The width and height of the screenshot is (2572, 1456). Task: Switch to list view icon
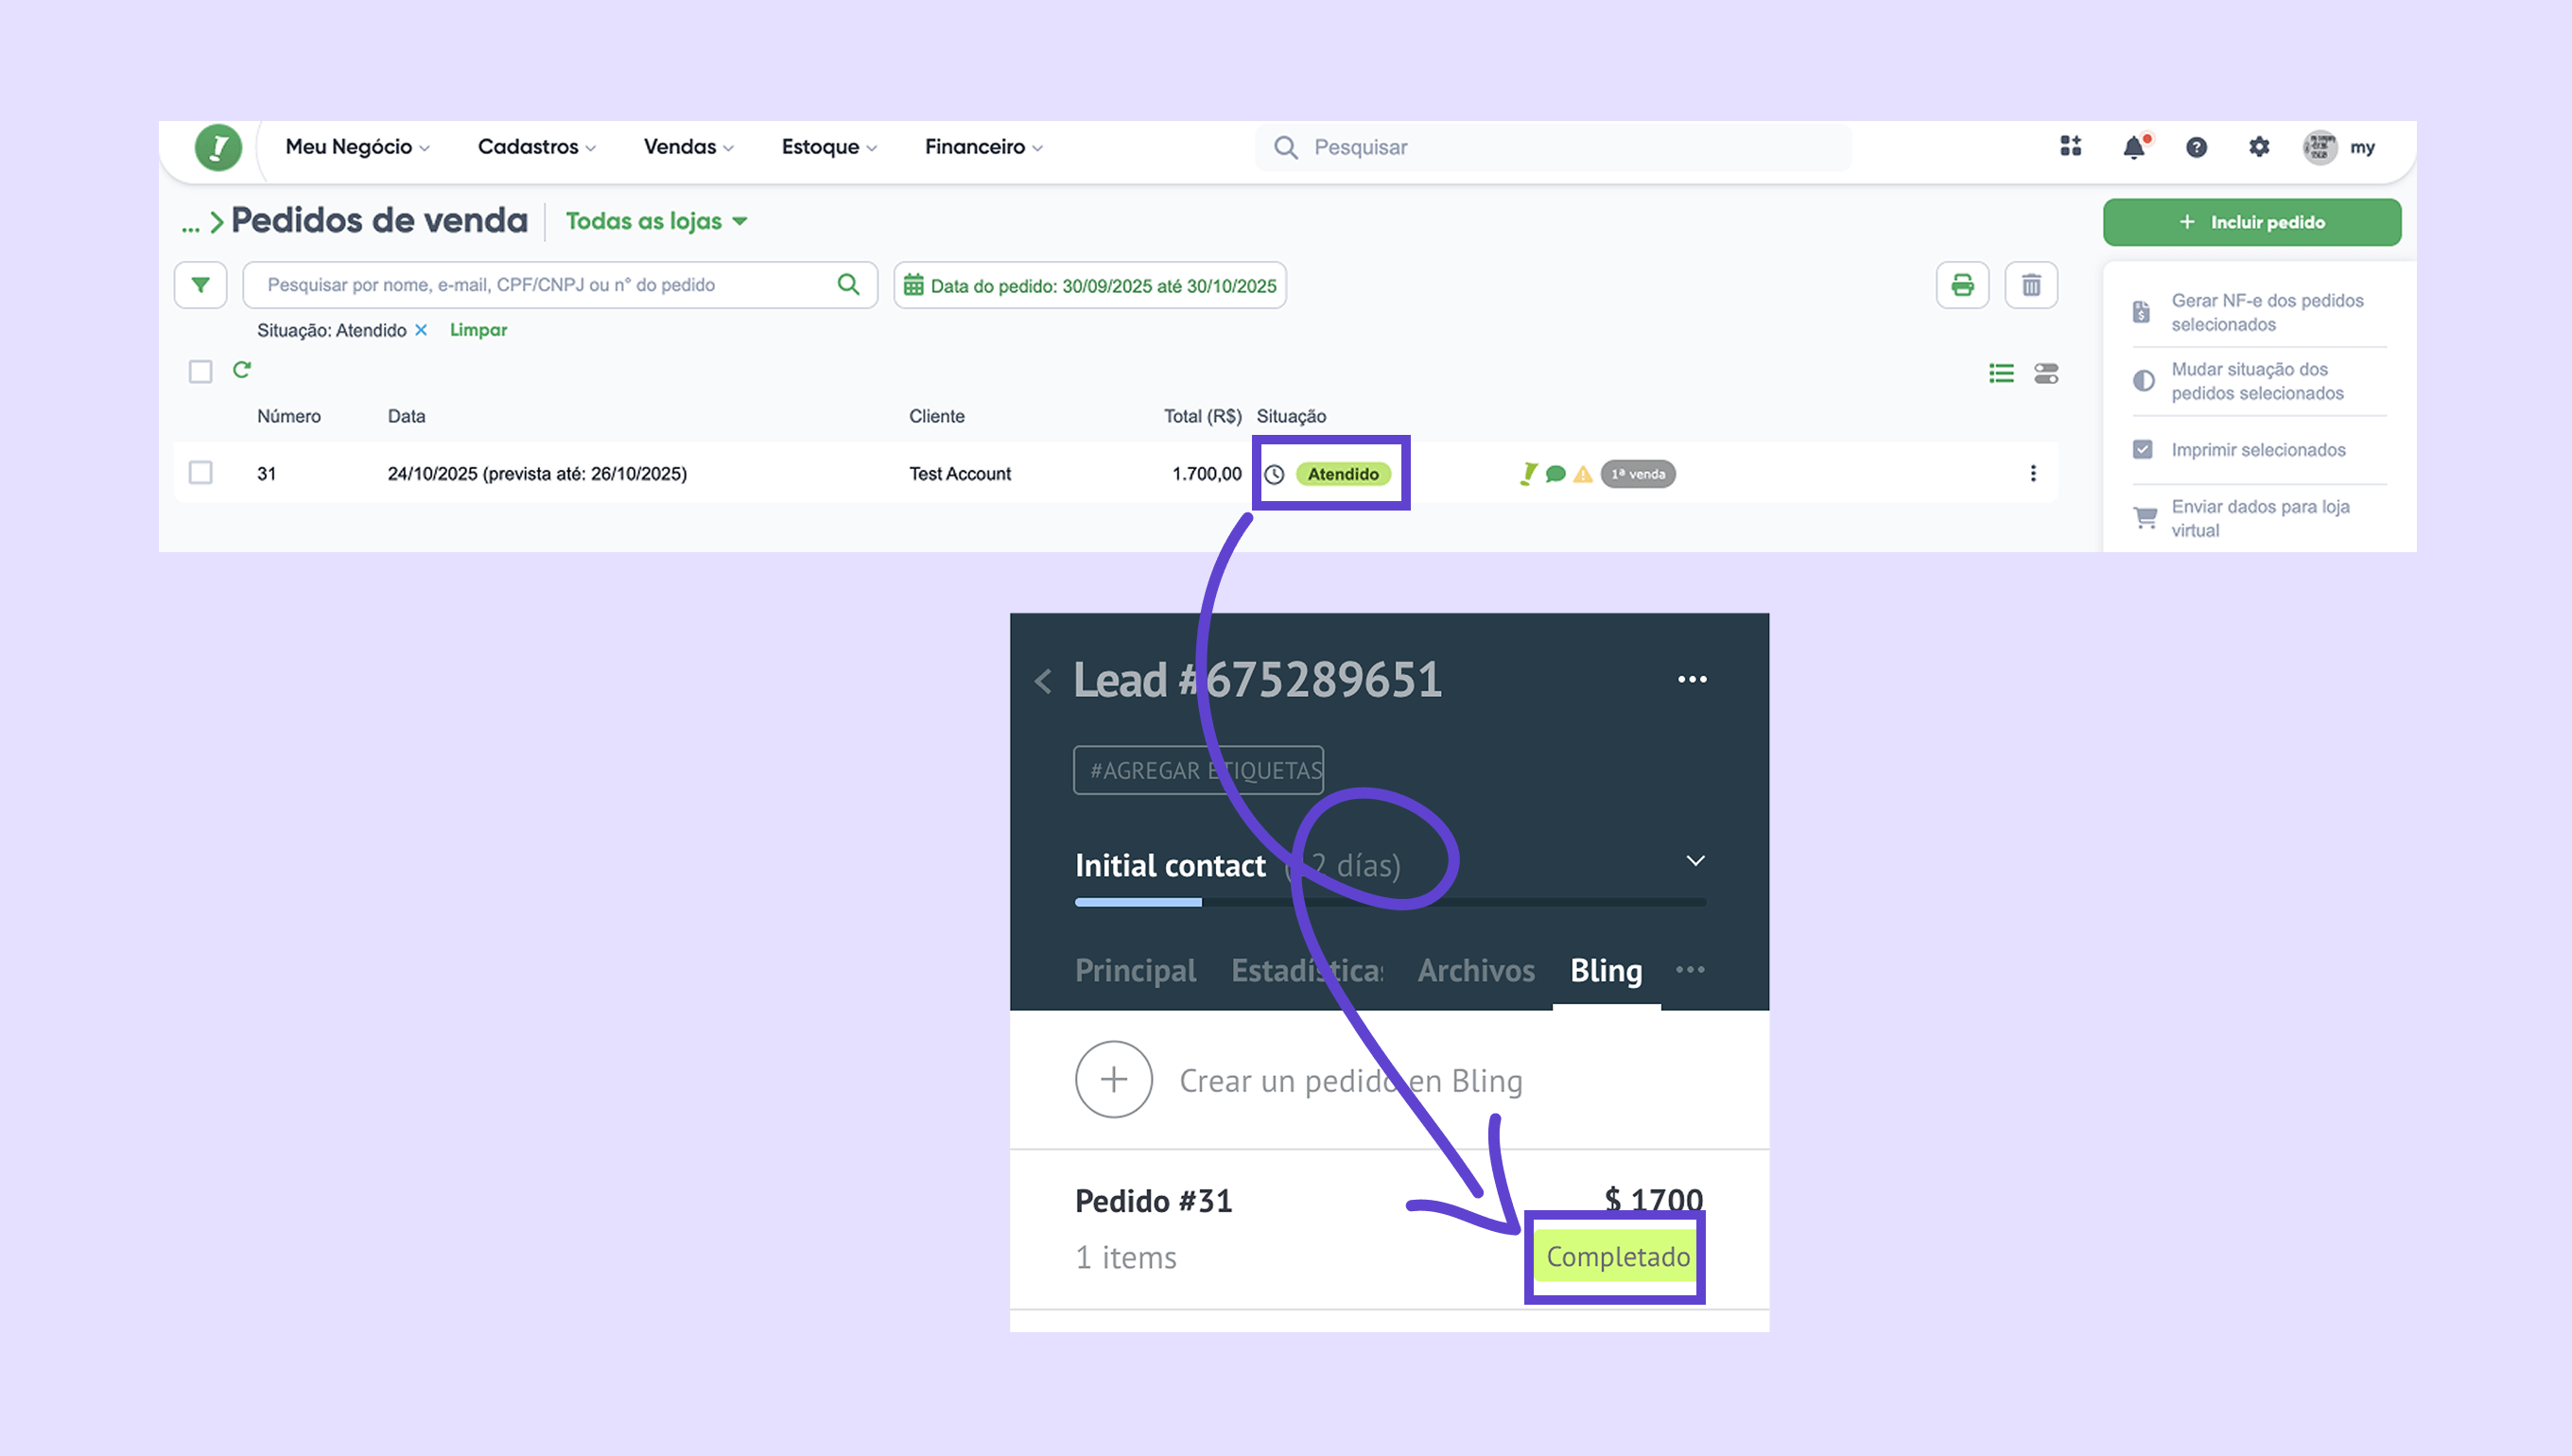(x=2001, y=373)
